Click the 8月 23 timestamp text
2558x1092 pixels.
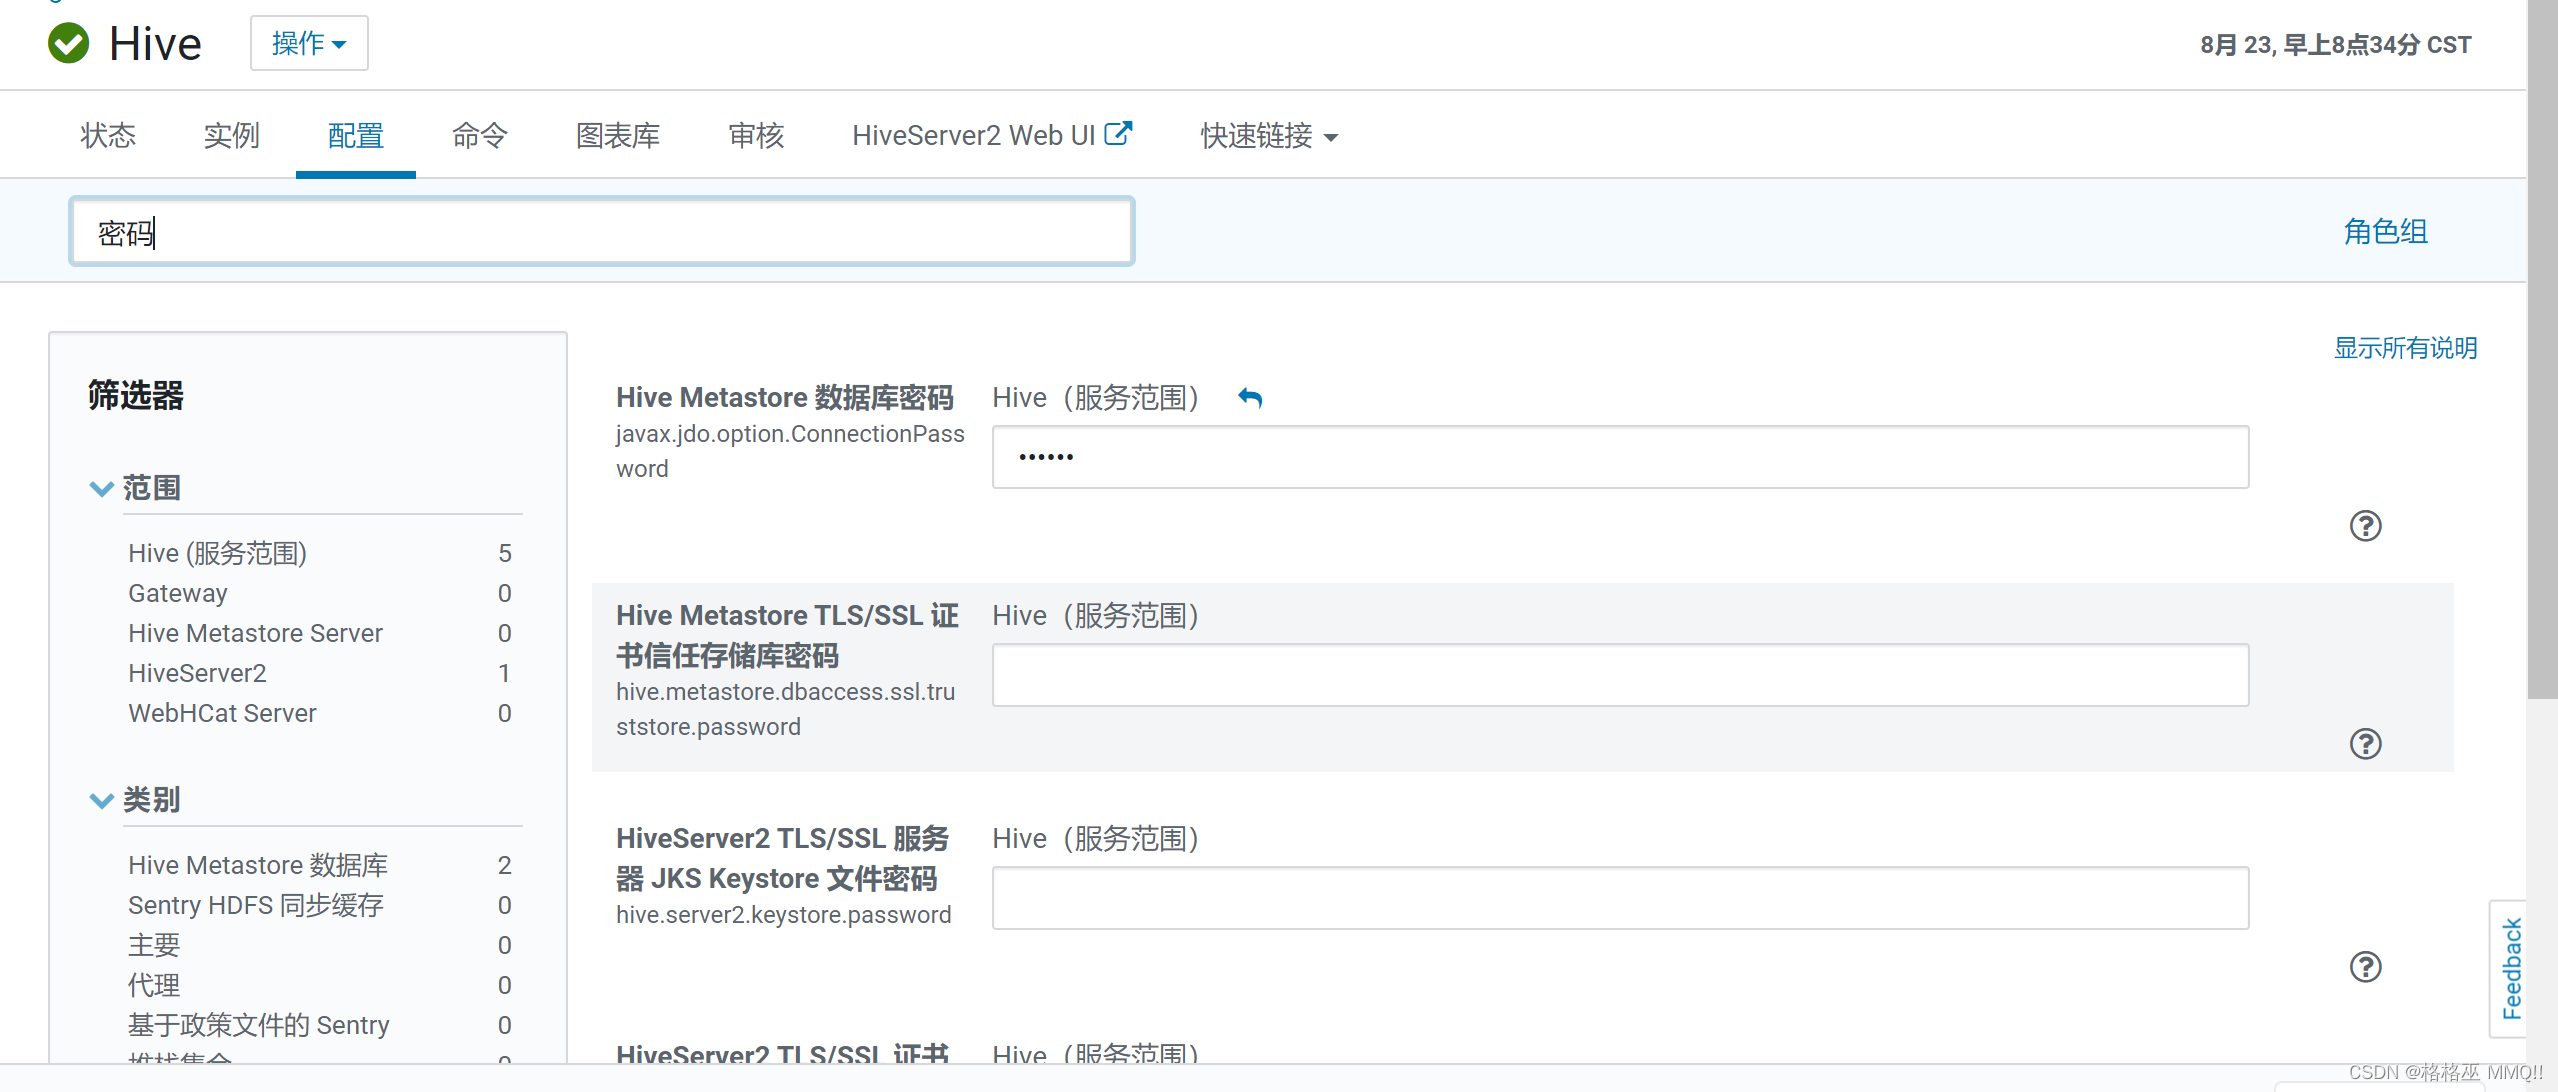point(2335,45)
